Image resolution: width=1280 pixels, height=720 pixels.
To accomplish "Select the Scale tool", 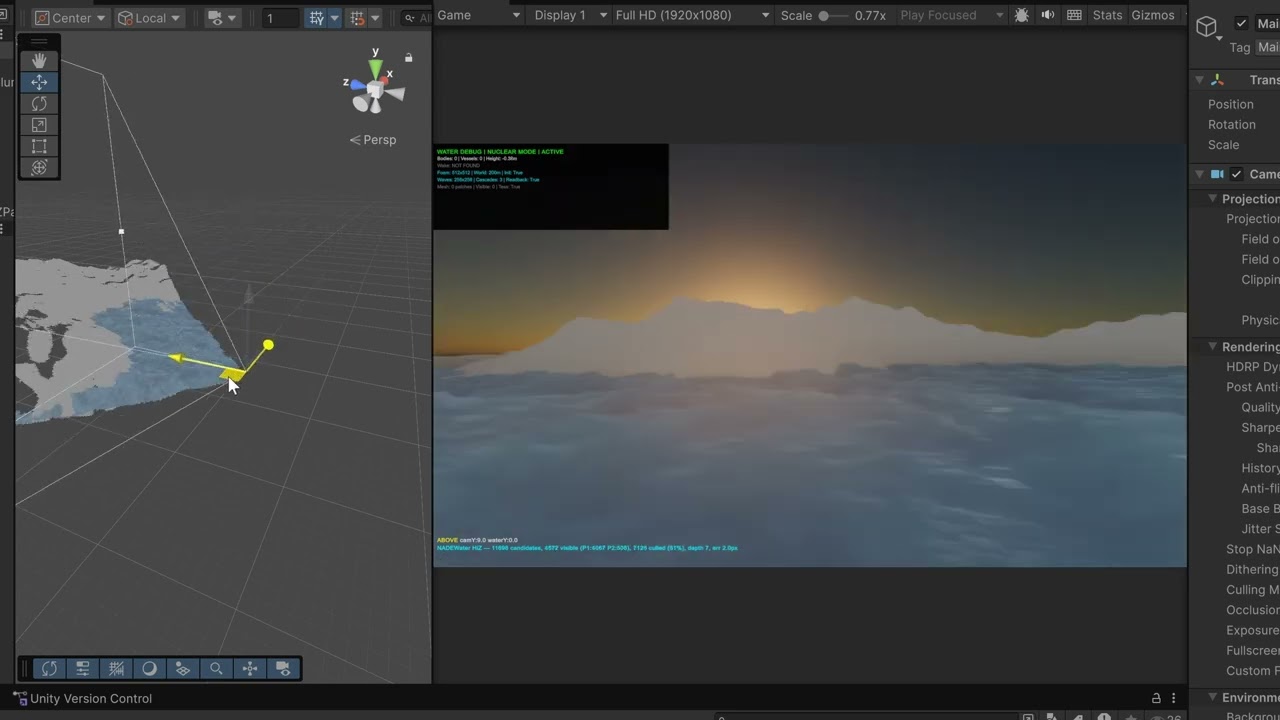I will click(x=39, y=125).
